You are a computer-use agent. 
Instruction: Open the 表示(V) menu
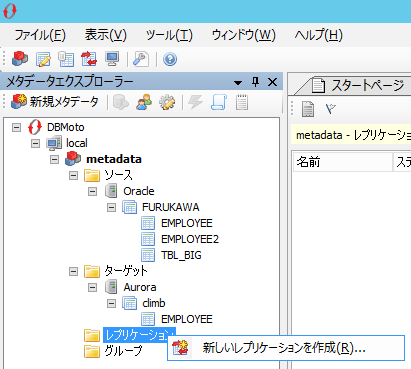coord(106,35)
